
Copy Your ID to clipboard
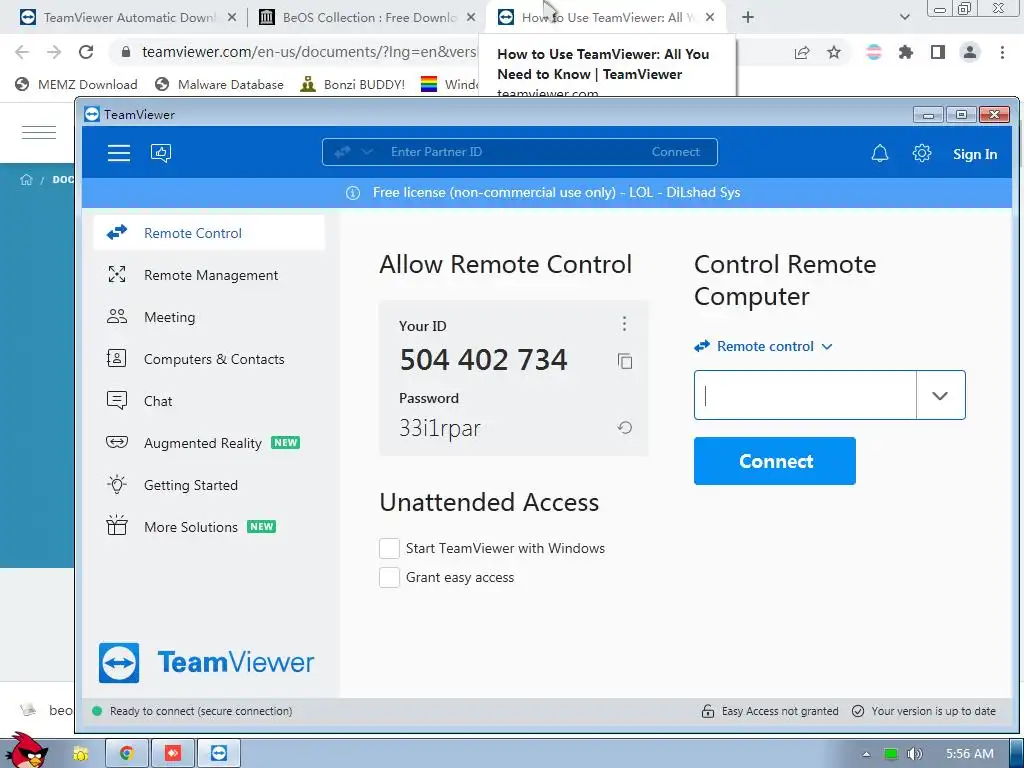click(x=624, y=360)
